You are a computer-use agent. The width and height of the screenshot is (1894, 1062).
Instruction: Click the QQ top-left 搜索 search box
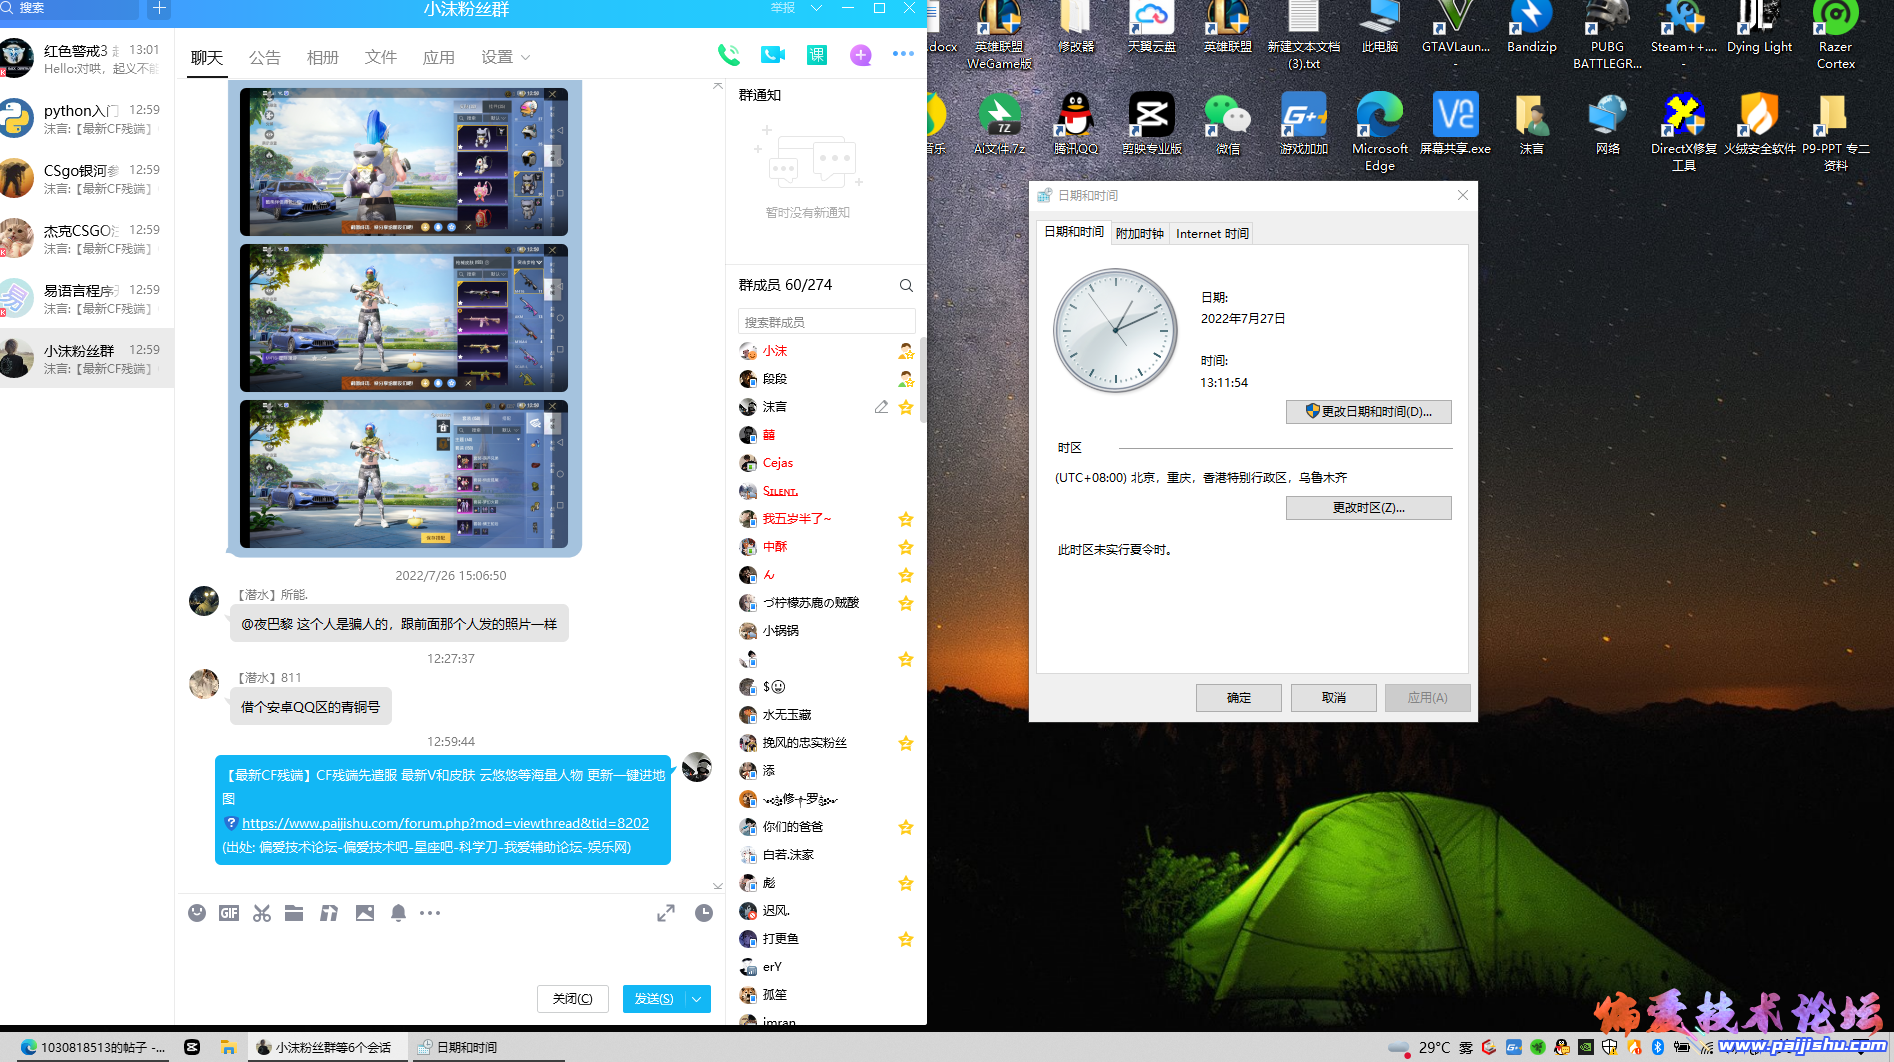pos(70,9)
